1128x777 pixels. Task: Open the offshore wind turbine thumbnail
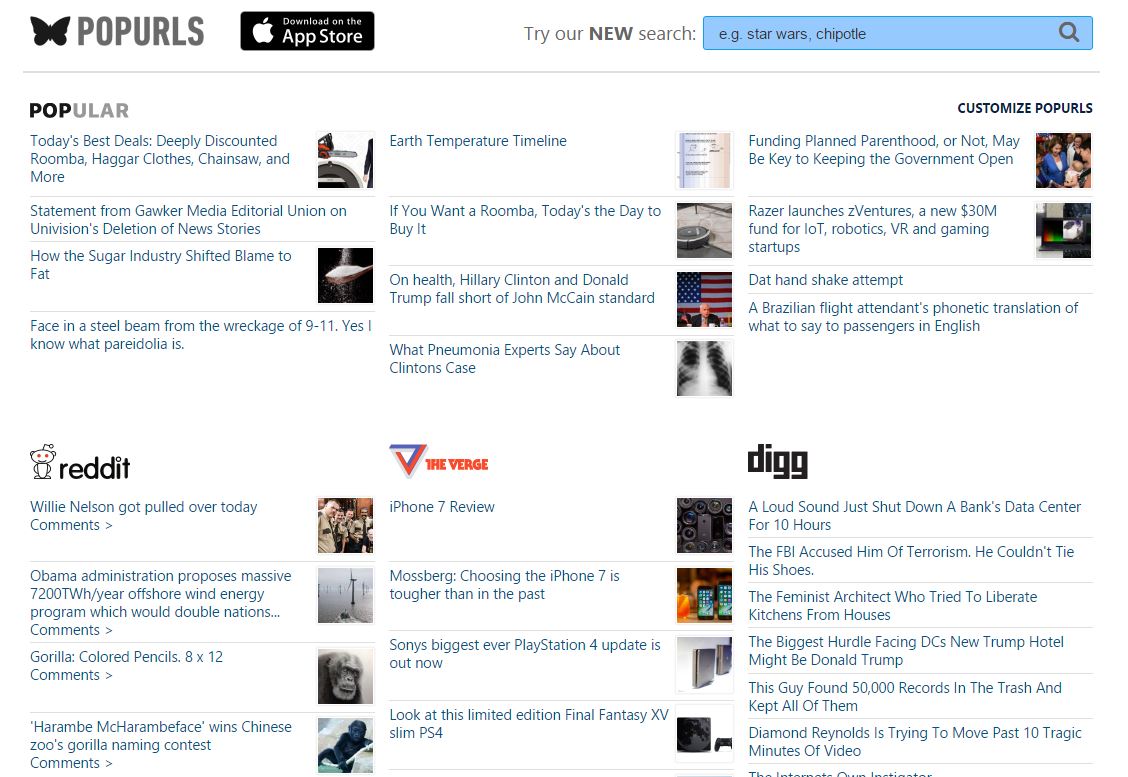345,596
